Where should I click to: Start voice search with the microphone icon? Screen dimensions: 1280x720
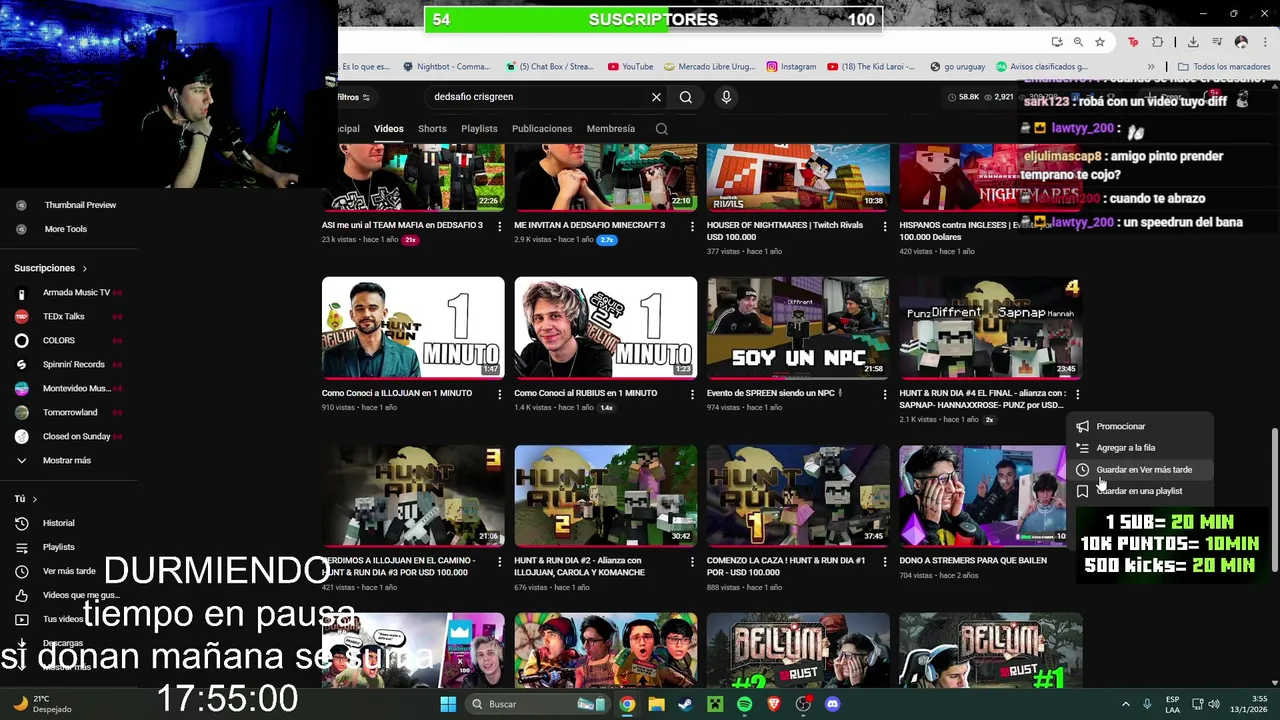[x=726, y=97]
